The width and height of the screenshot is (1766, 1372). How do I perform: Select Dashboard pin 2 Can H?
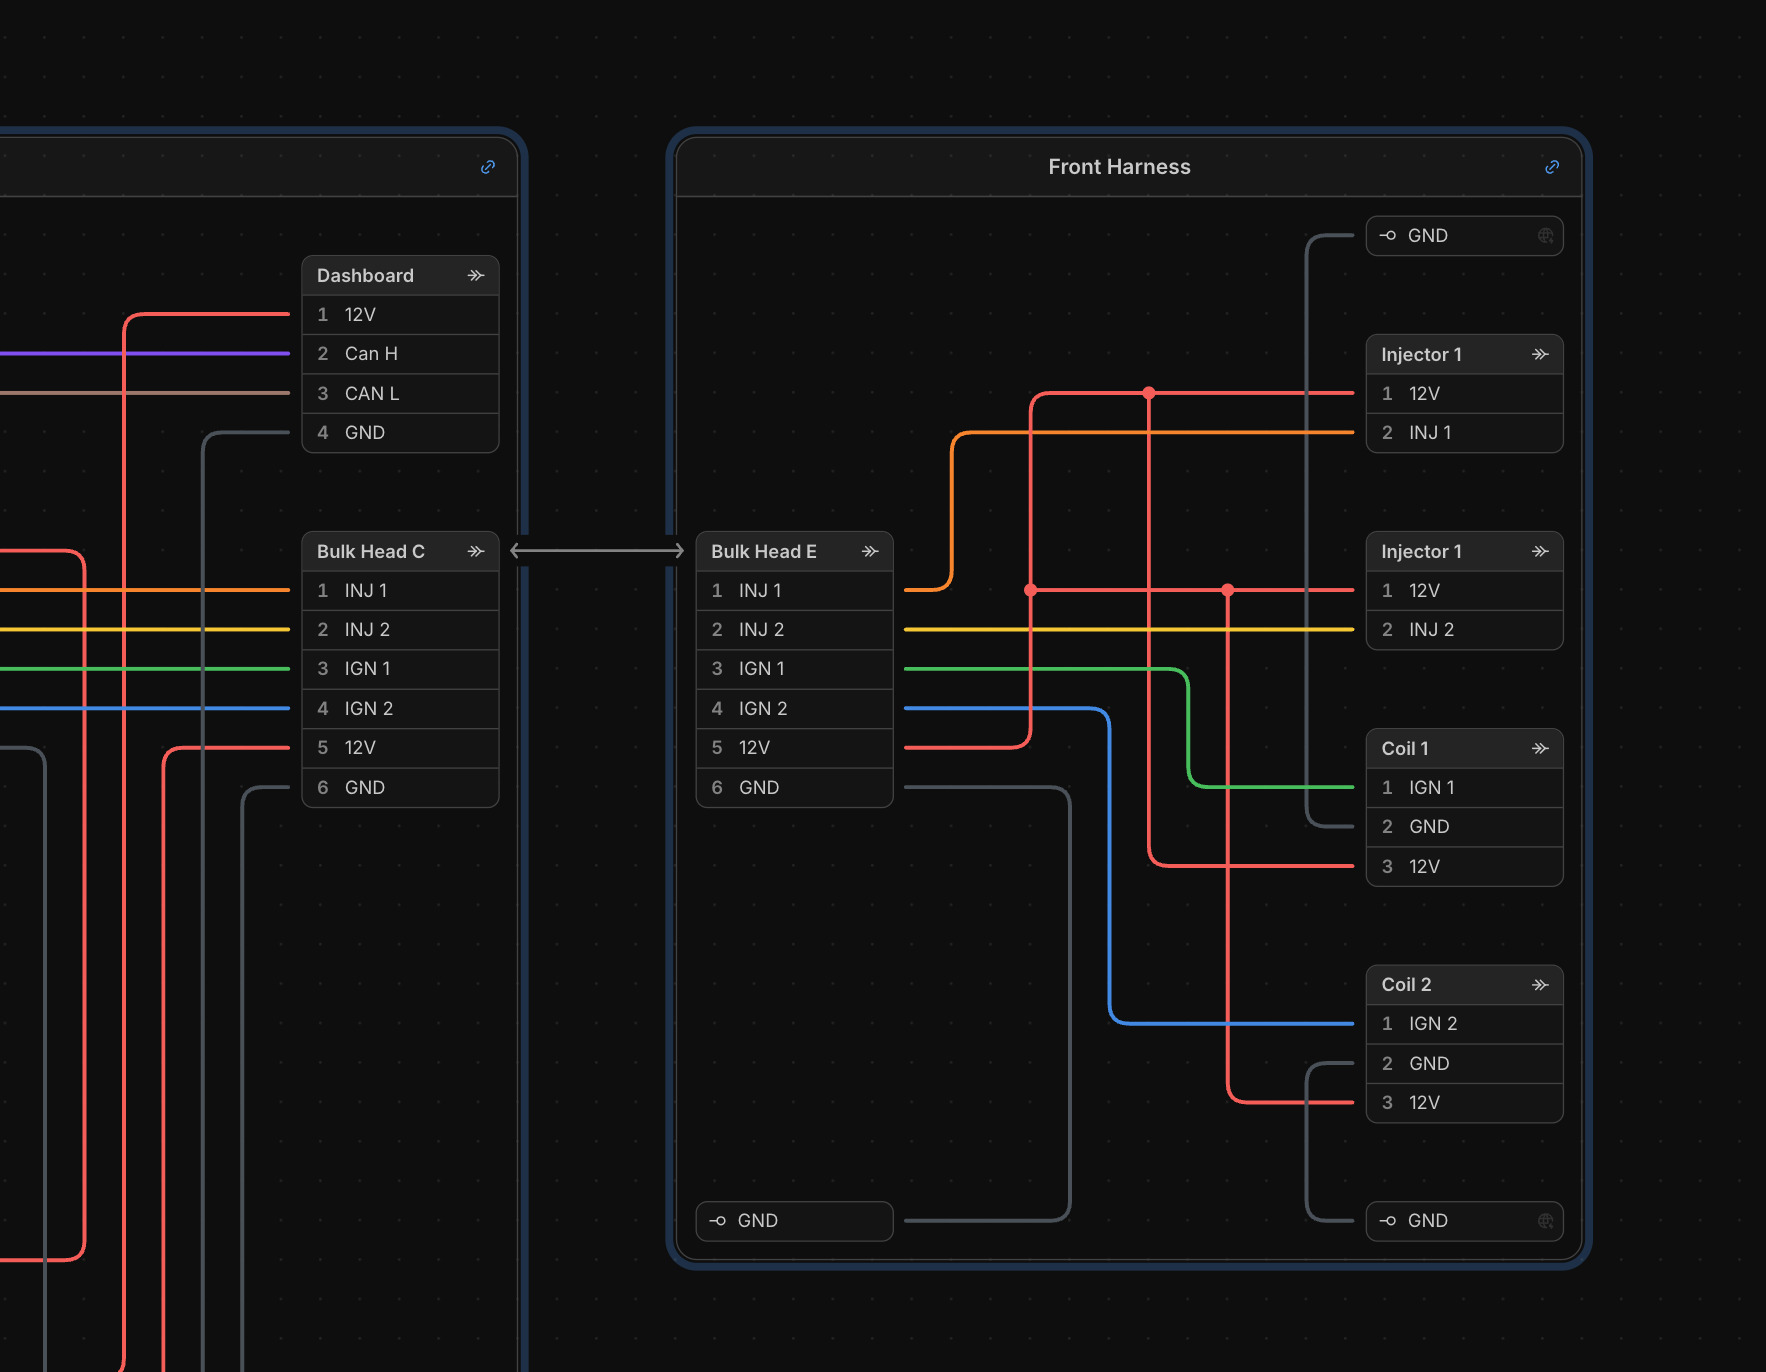(x=400, y=354)
